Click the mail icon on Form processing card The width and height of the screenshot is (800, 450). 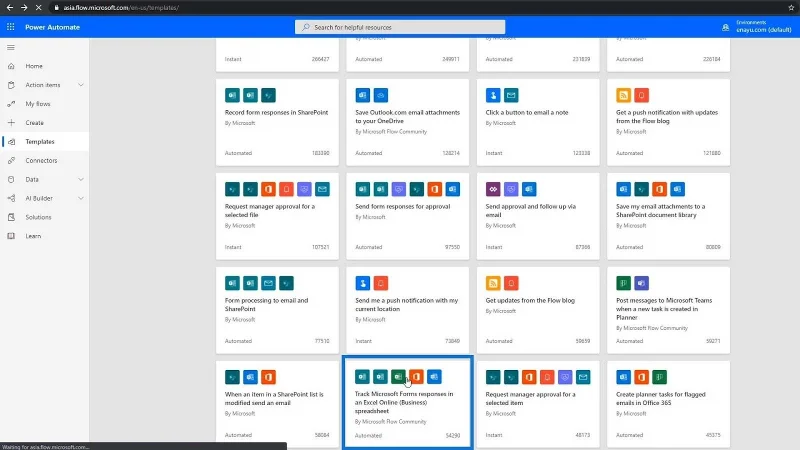tap(268, 283)
